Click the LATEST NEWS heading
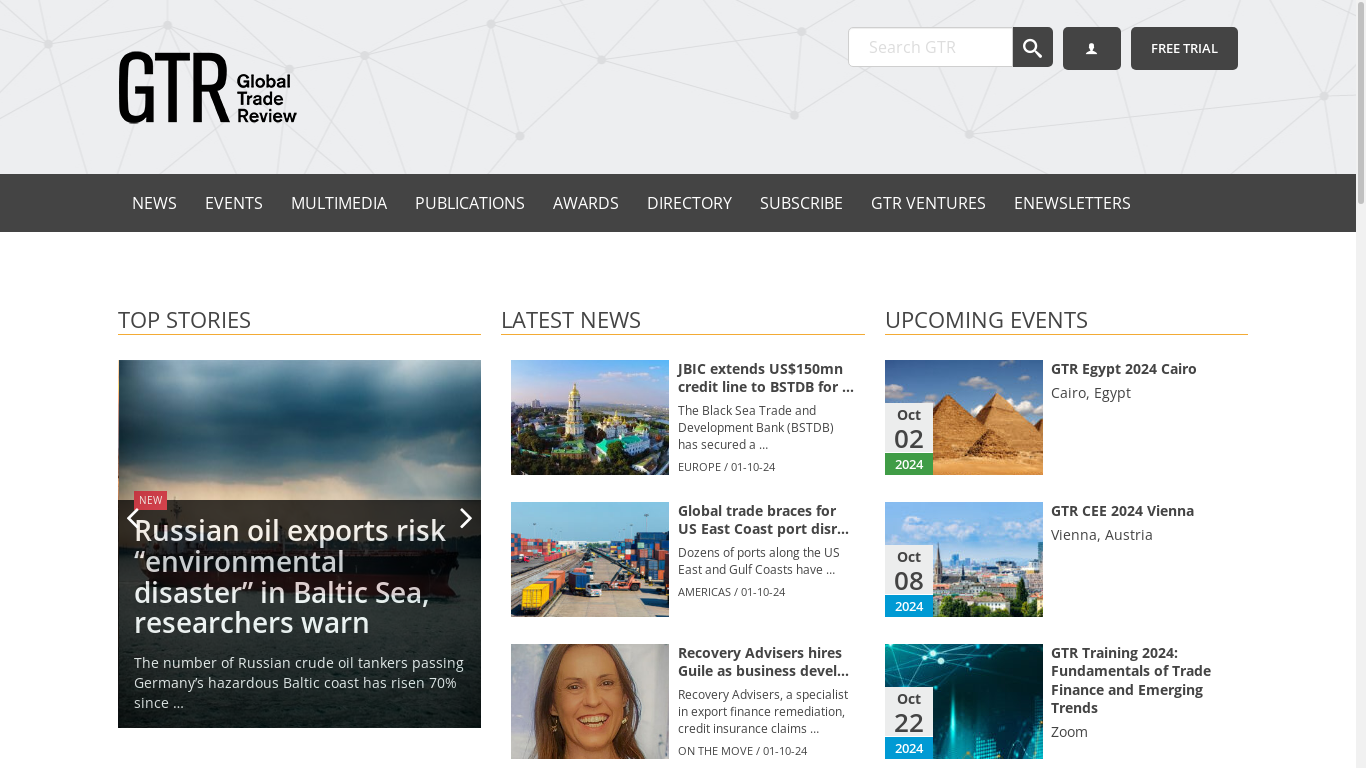Viewport: 1366px width, 768px height. coord(571,320)
